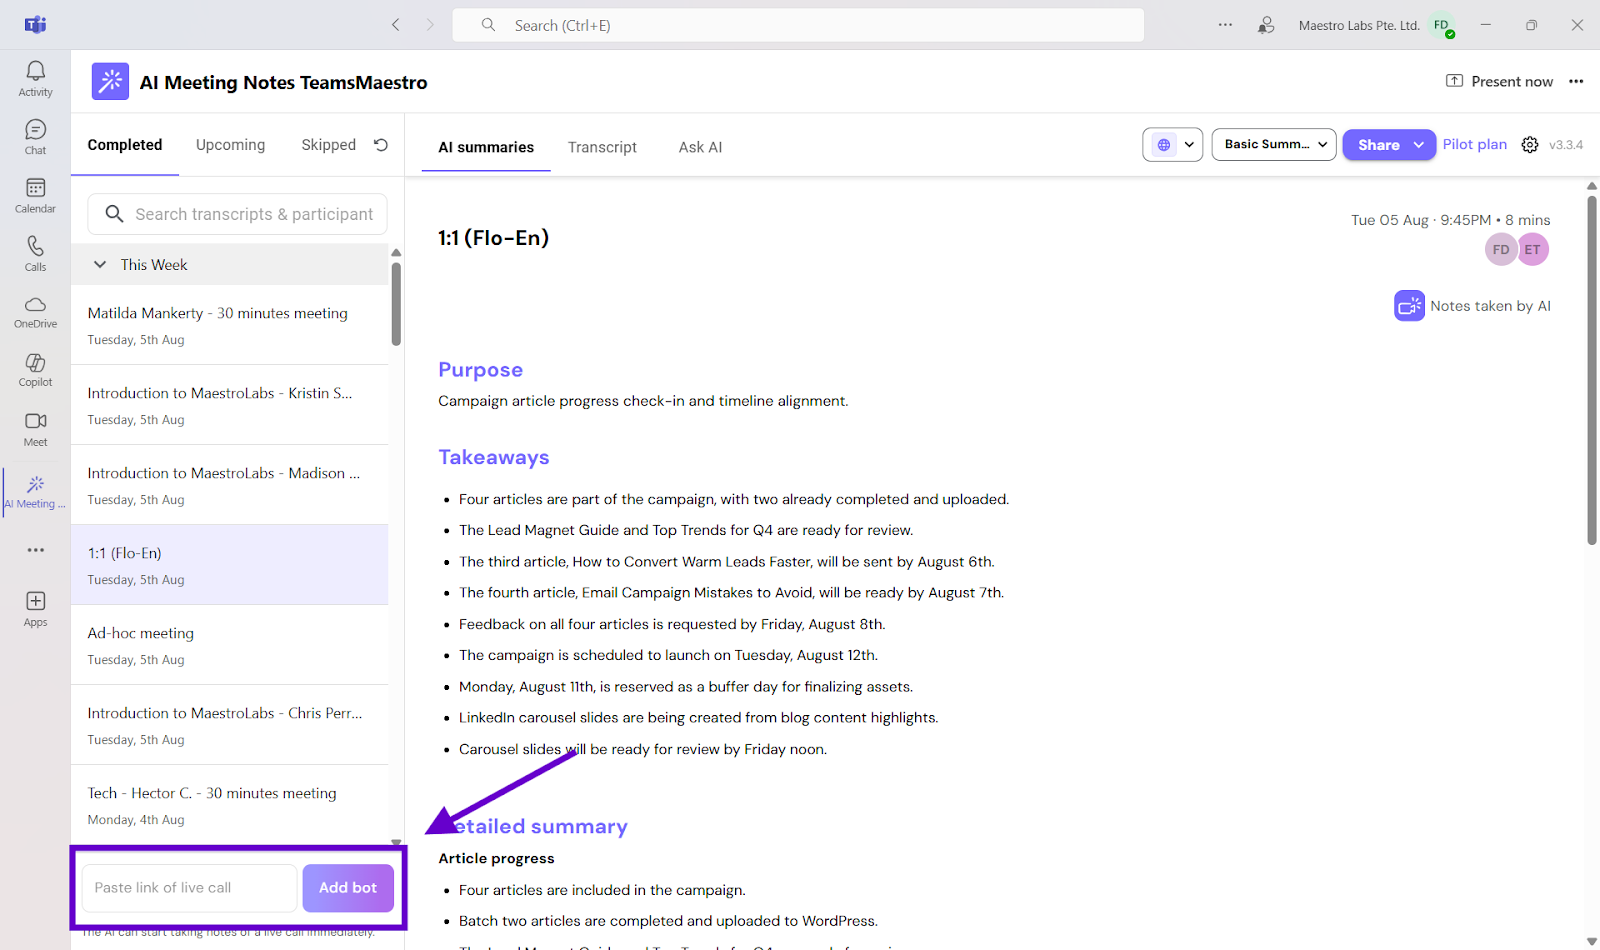Open Settings and more ellipsis in title bar
Screen dimensions: 1600x950
coord(1225,25)
